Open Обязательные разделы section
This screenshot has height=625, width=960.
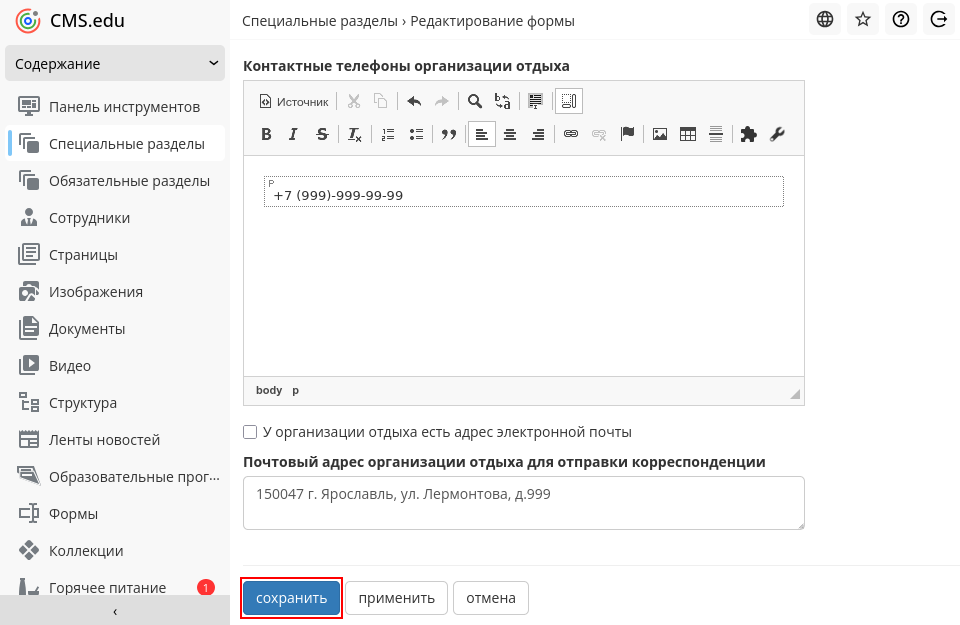(115, 181)
